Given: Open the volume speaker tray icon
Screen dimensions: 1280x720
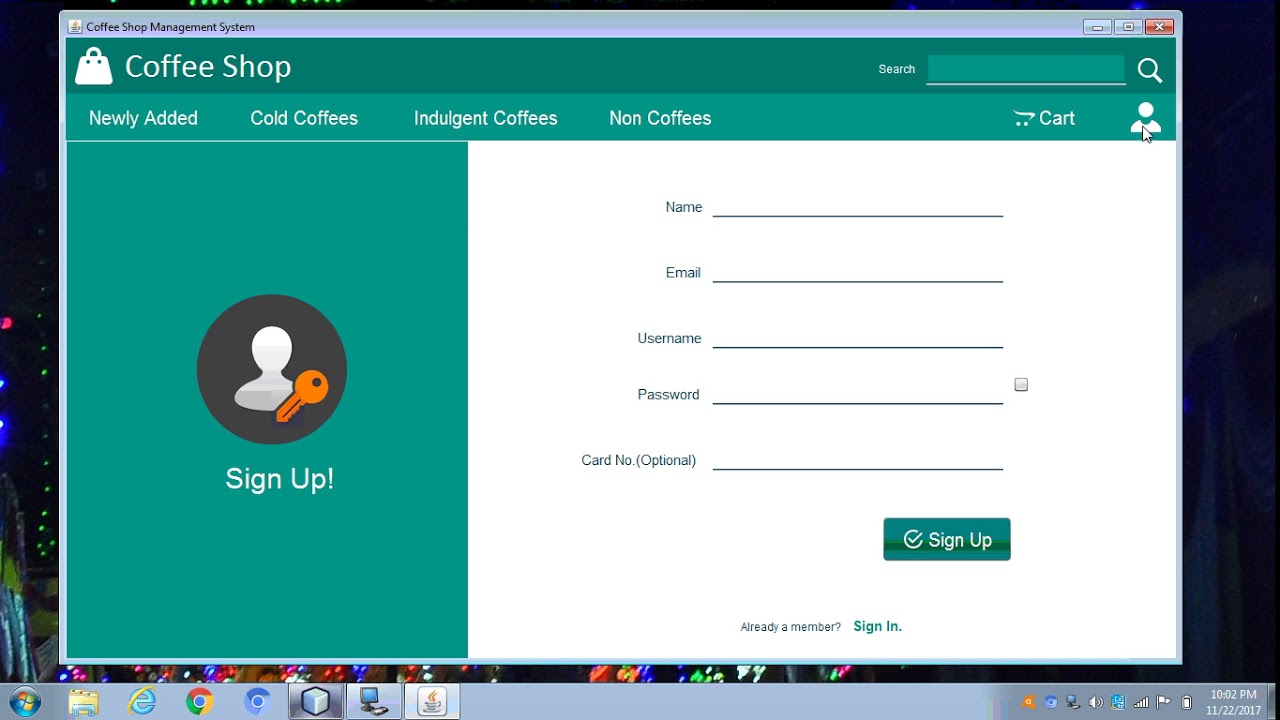Looking at the screenshot, I should click(1096, 702).
